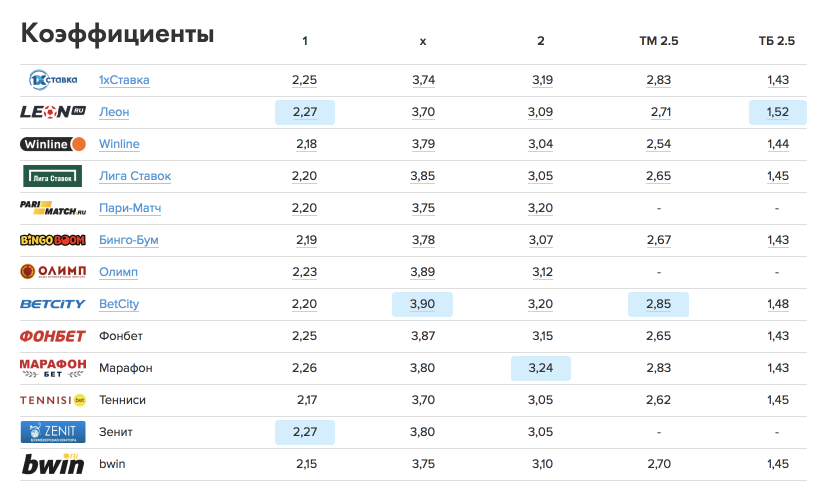Select Марафон's highlighted 3,24 odds
The height and width of the screenshot is (500, 822).
pos(541,368)
